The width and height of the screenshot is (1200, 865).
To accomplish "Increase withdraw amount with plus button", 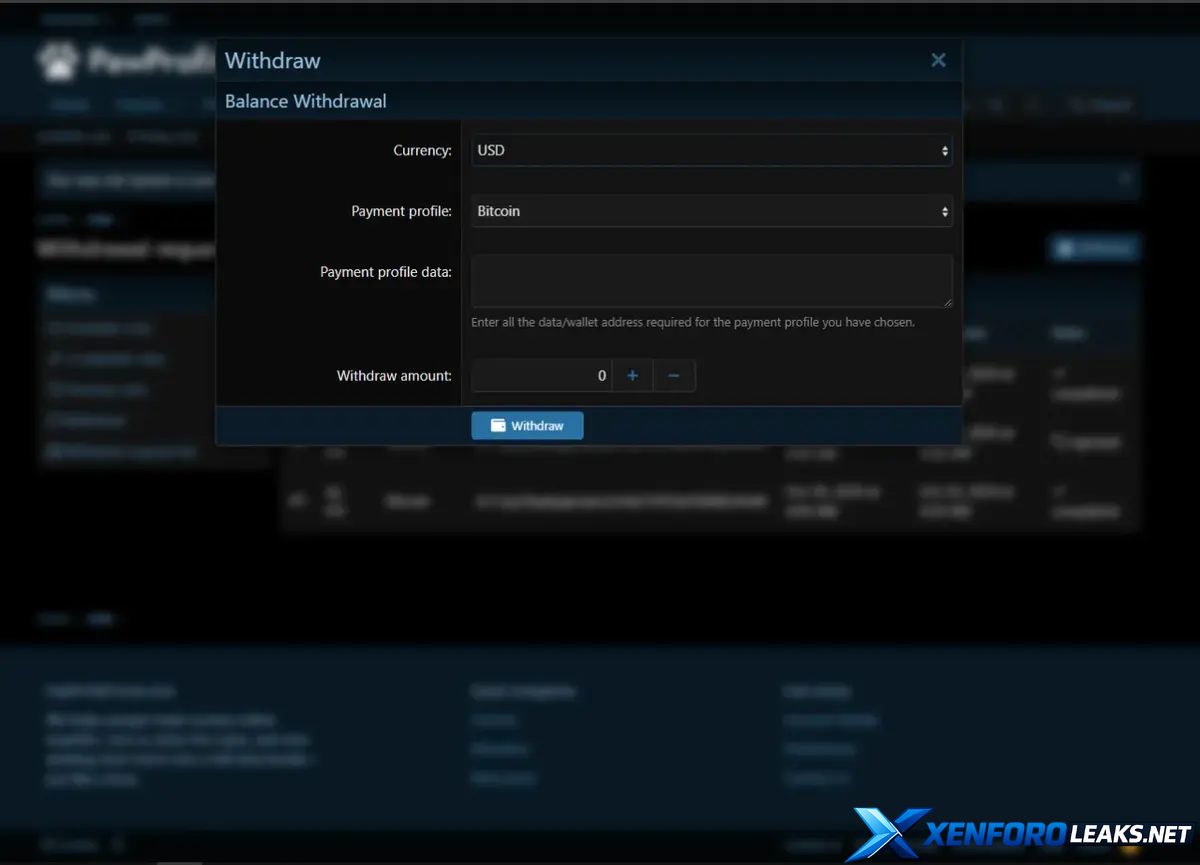I will tap(632, 376).
